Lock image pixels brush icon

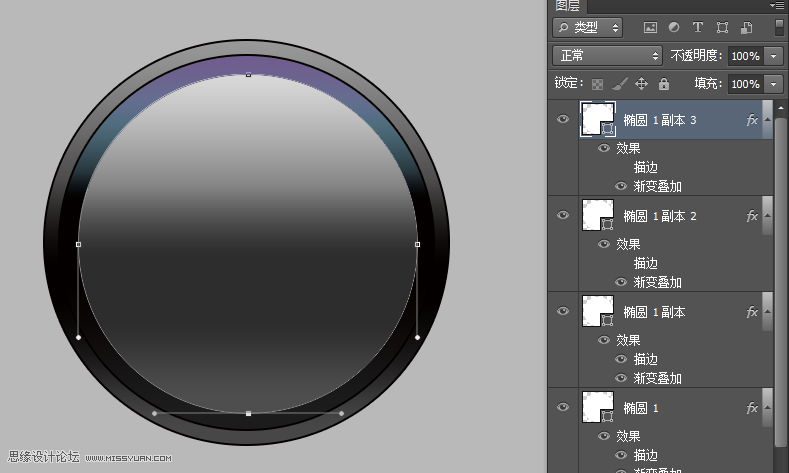tap(620, 84)
